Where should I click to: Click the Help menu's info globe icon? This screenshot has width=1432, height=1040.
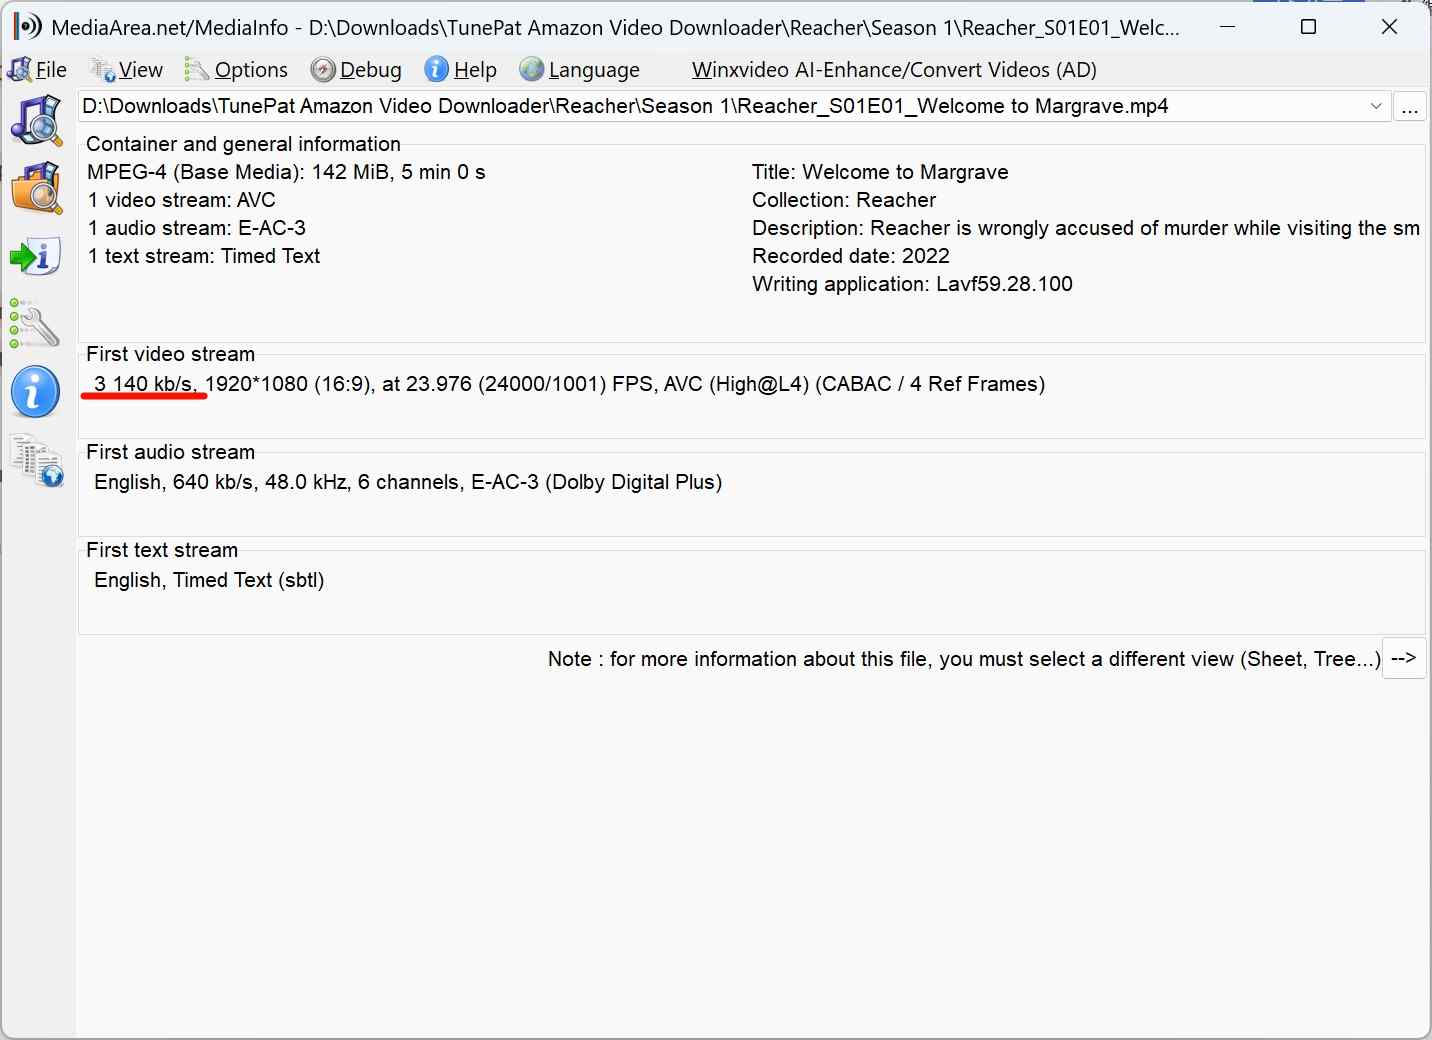pos(436,69)
